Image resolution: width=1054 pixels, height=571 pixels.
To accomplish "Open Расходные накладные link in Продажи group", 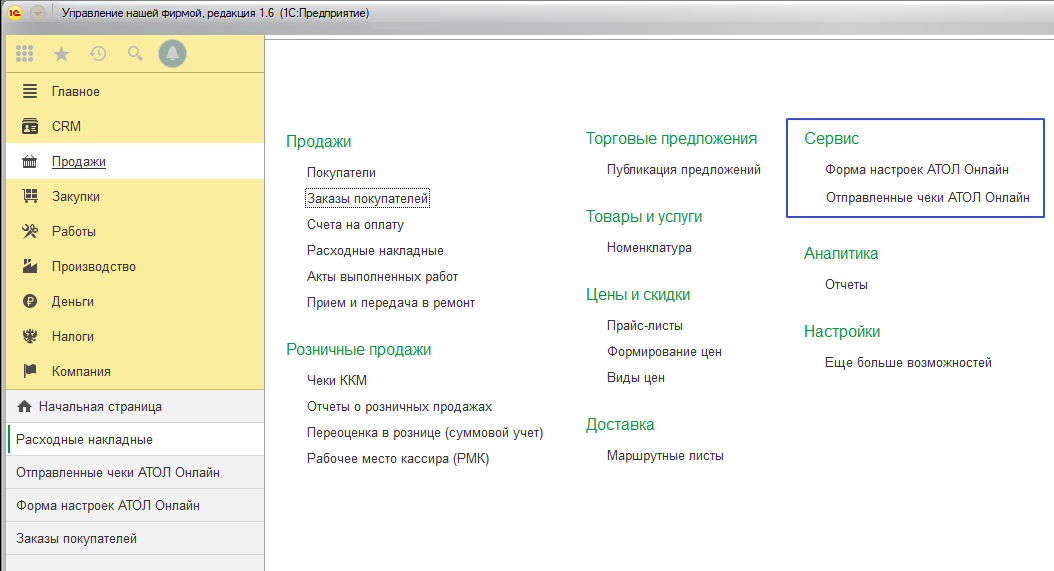I will pos(375,250).
